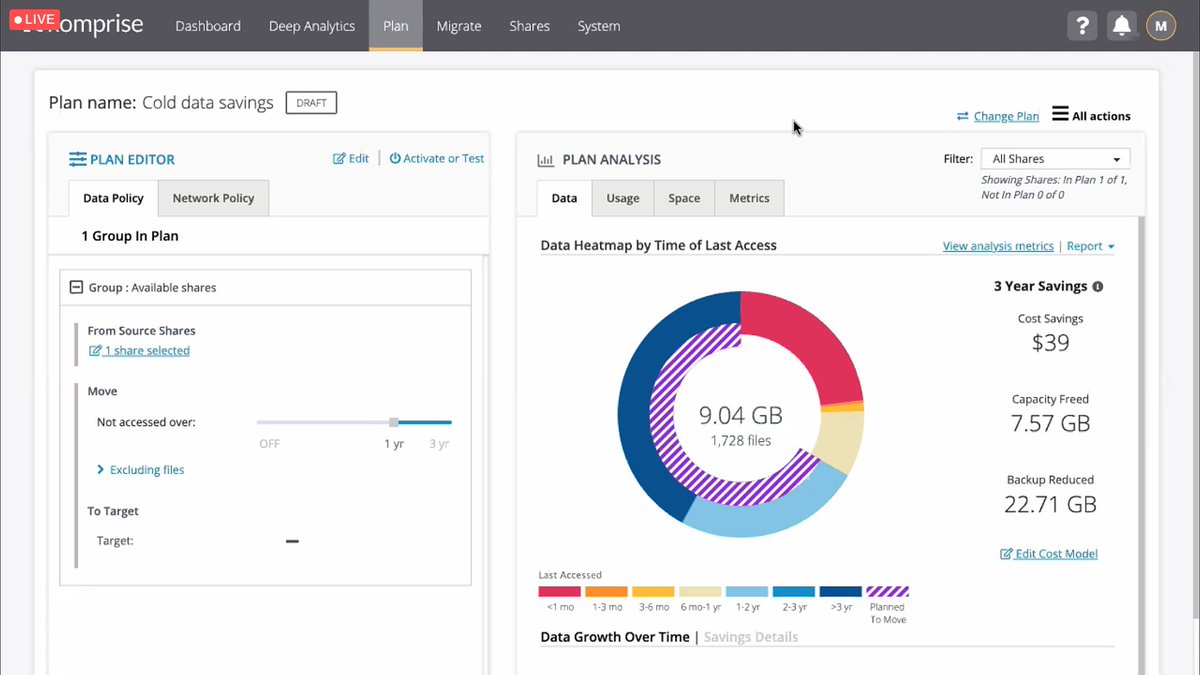Switch to the Metrics tab
Image resolution: width=1200 pixels, height=675 pixels.
pyautogui.click(x=749, y=198)
